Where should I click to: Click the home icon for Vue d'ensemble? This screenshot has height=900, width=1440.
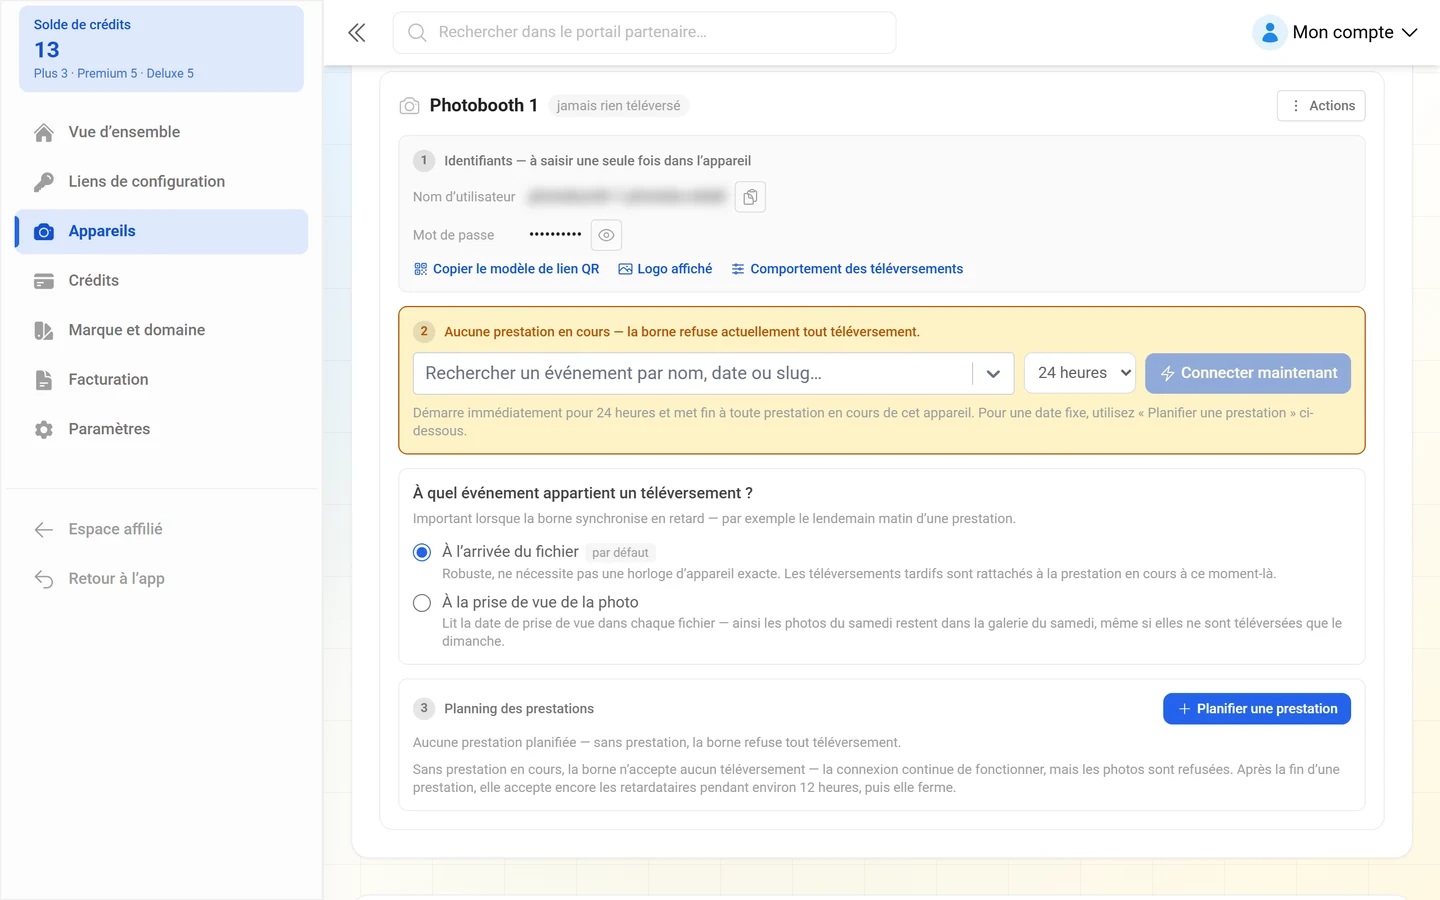click(44, 132)
